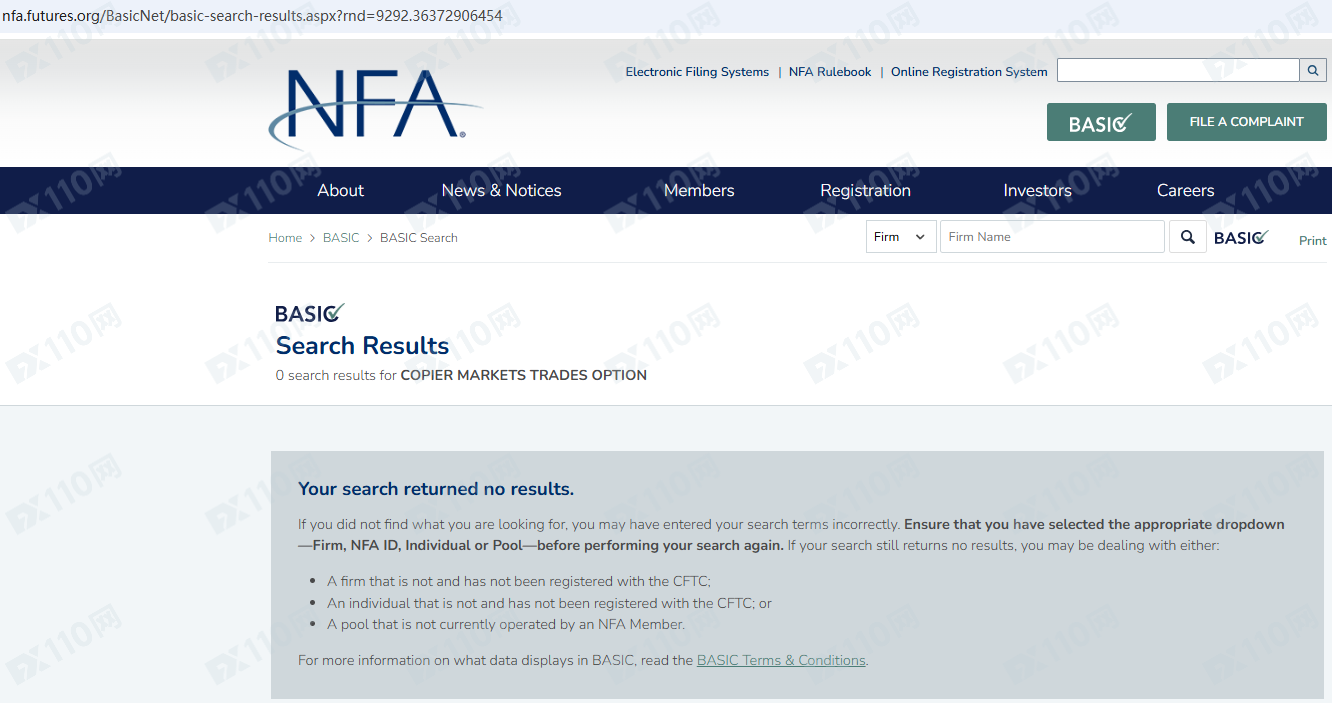Open the Members menu

tap(699, 190)
